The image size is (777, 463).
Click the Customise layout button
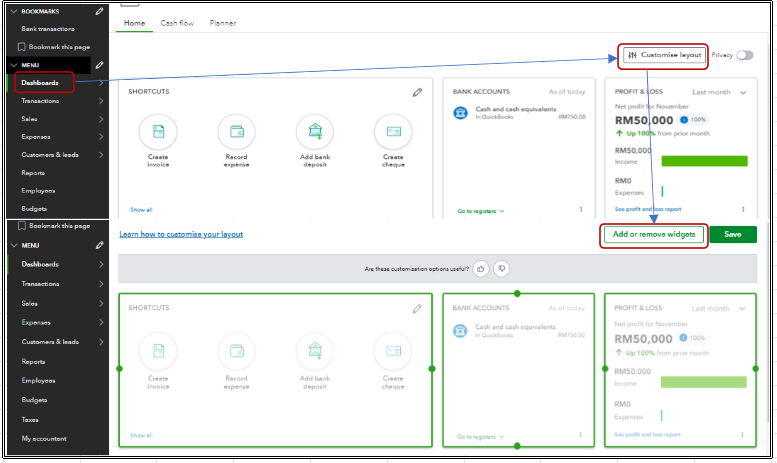pyautogui.click(x=664, y=55)
